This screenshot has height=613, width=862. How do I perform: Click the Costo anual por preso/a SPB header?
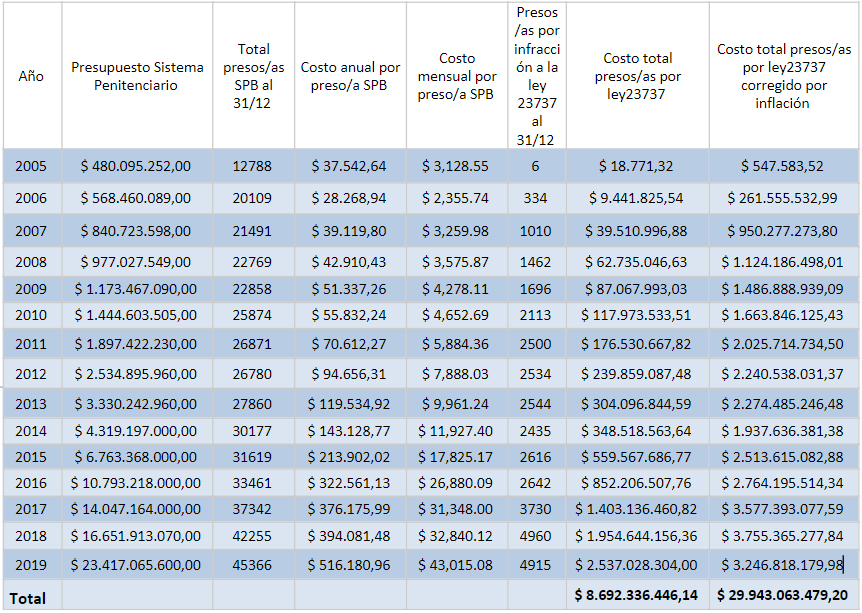click(350, 76)
